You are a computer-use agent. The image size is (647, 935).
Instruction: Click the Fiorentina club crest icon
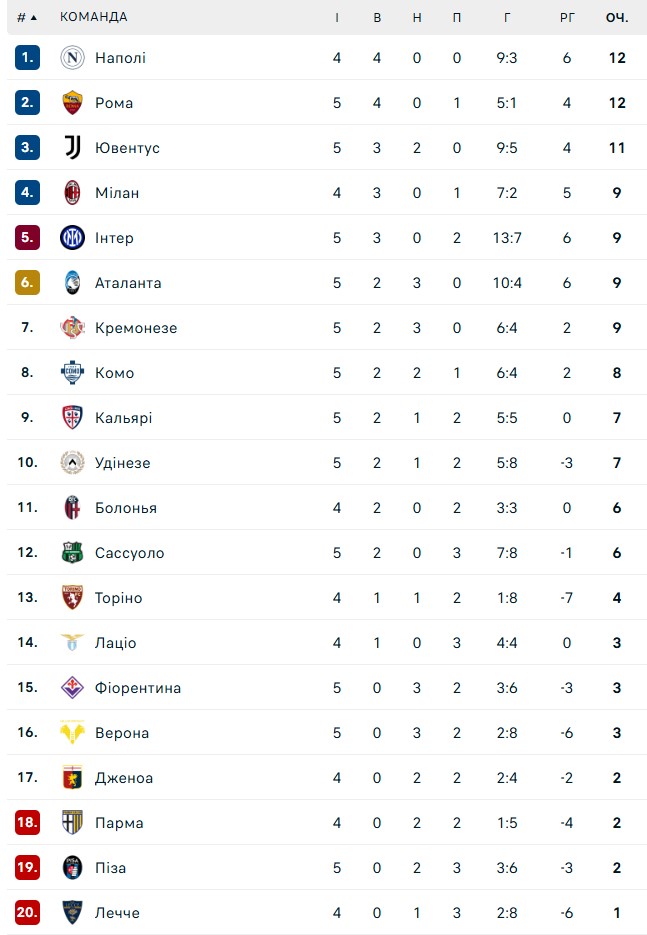72,688
